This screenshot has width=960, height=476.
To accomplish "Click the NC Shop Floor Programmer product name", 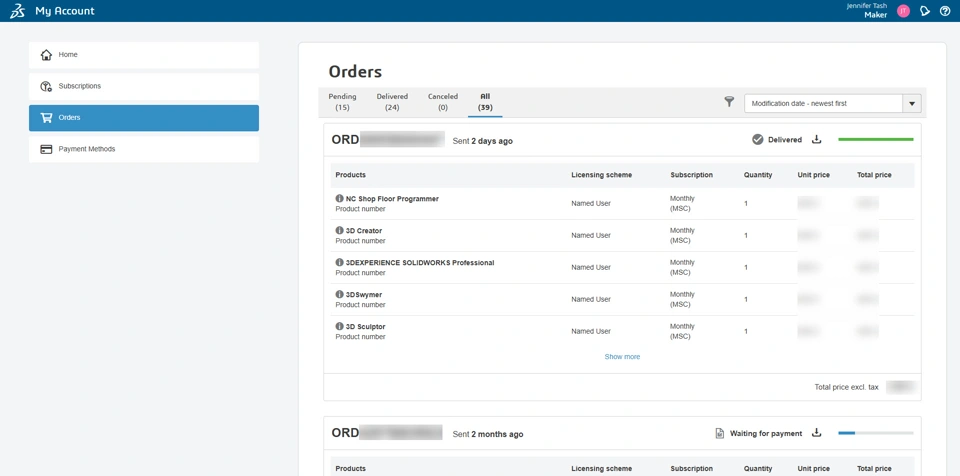I will point(392,198).
